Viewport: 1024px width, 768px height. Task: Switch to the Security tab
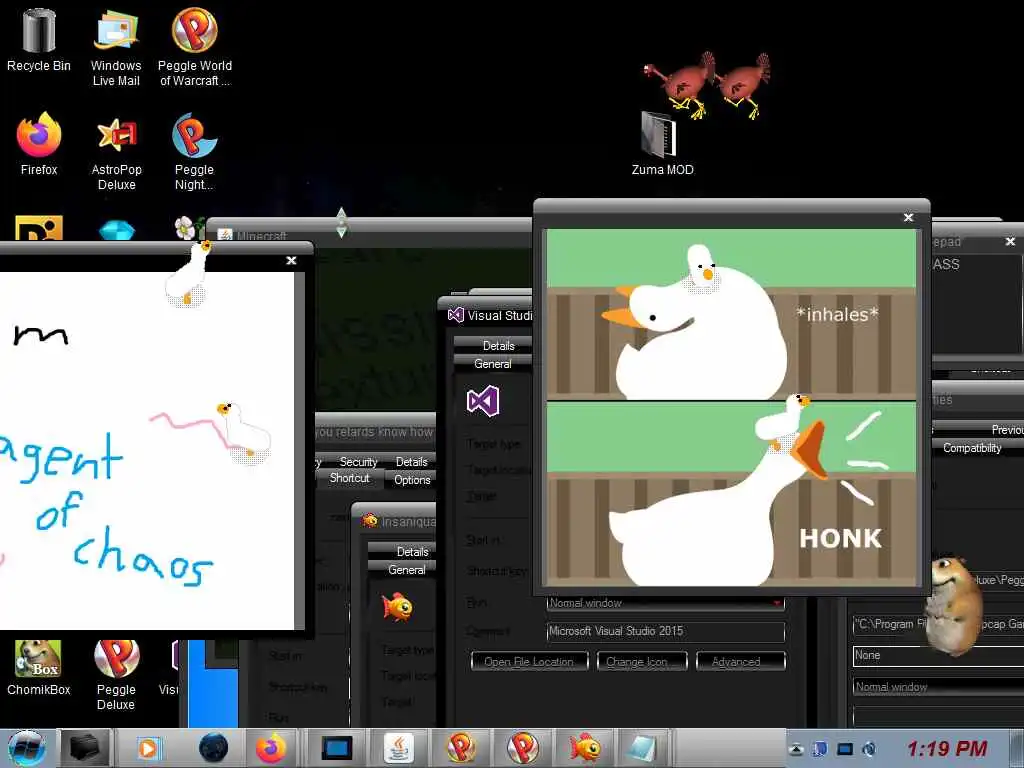[x=358, y=462]
